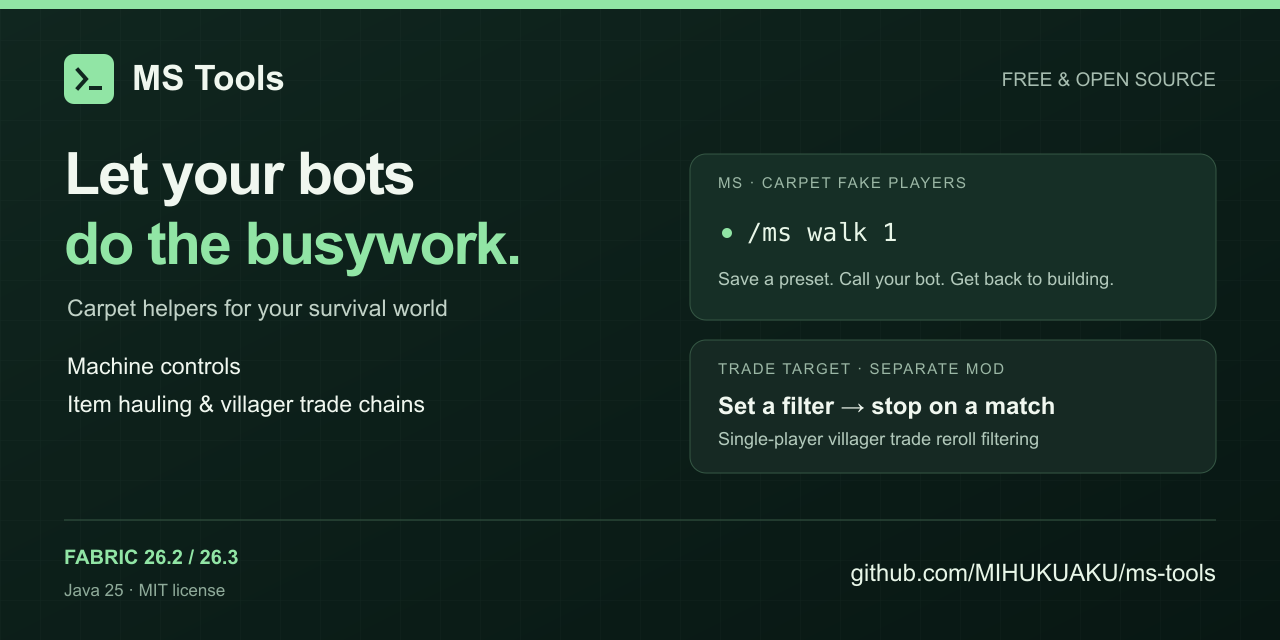This screenshot has width=1280, height=640.
Task: Click the 'FABRIC 26.2 / 26.3' version label
Action: (151, 557)
